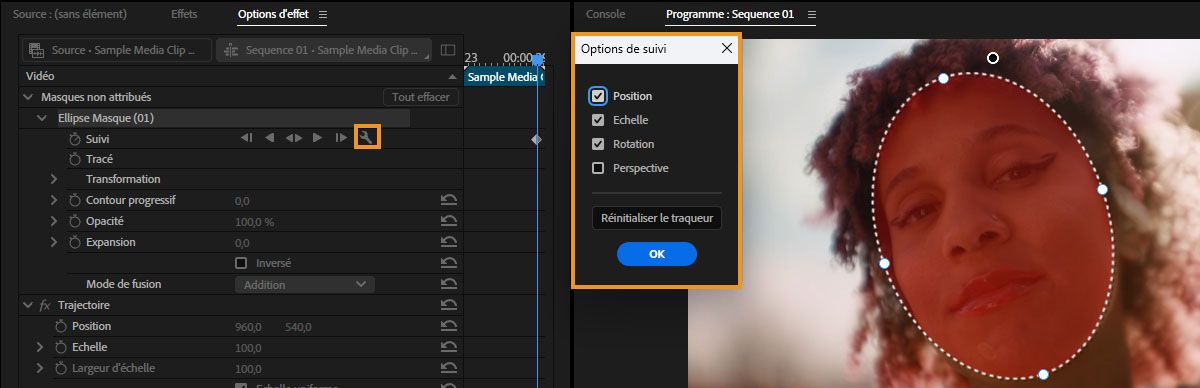Switch to the Console tab
This screenshot has width=1200, height=388.
tap(605, 15)
